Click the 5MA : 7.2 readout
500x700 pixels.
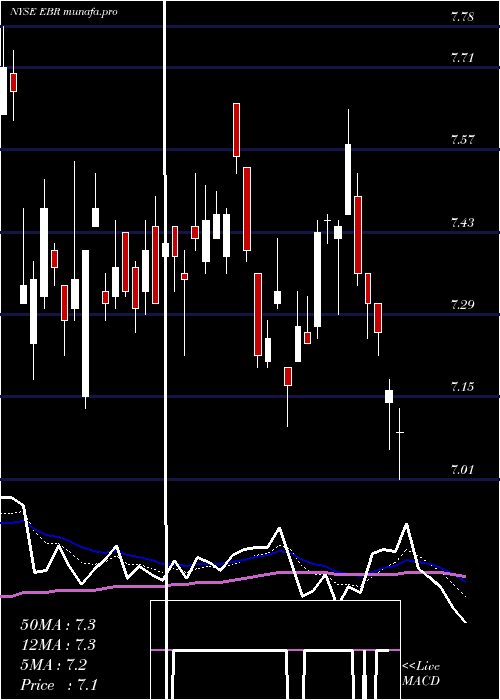click(54, 665)
